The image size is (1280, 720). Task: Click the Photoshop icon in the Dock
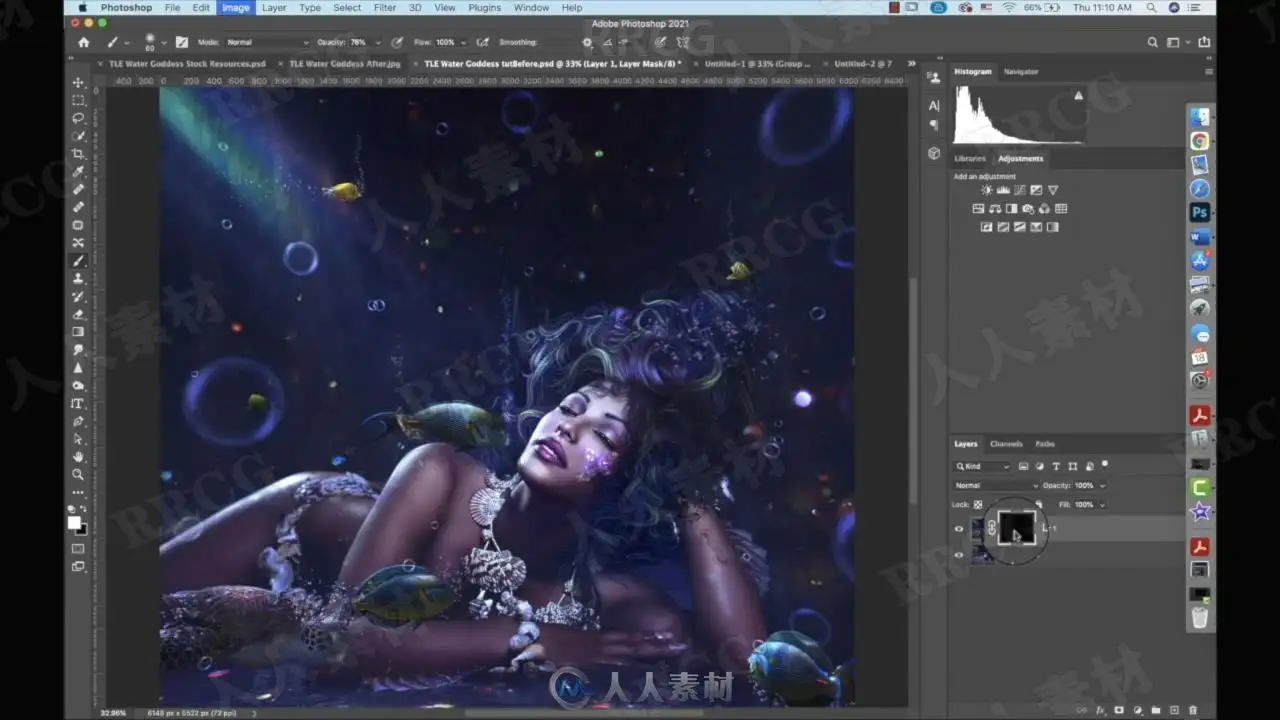[1199, 213]
